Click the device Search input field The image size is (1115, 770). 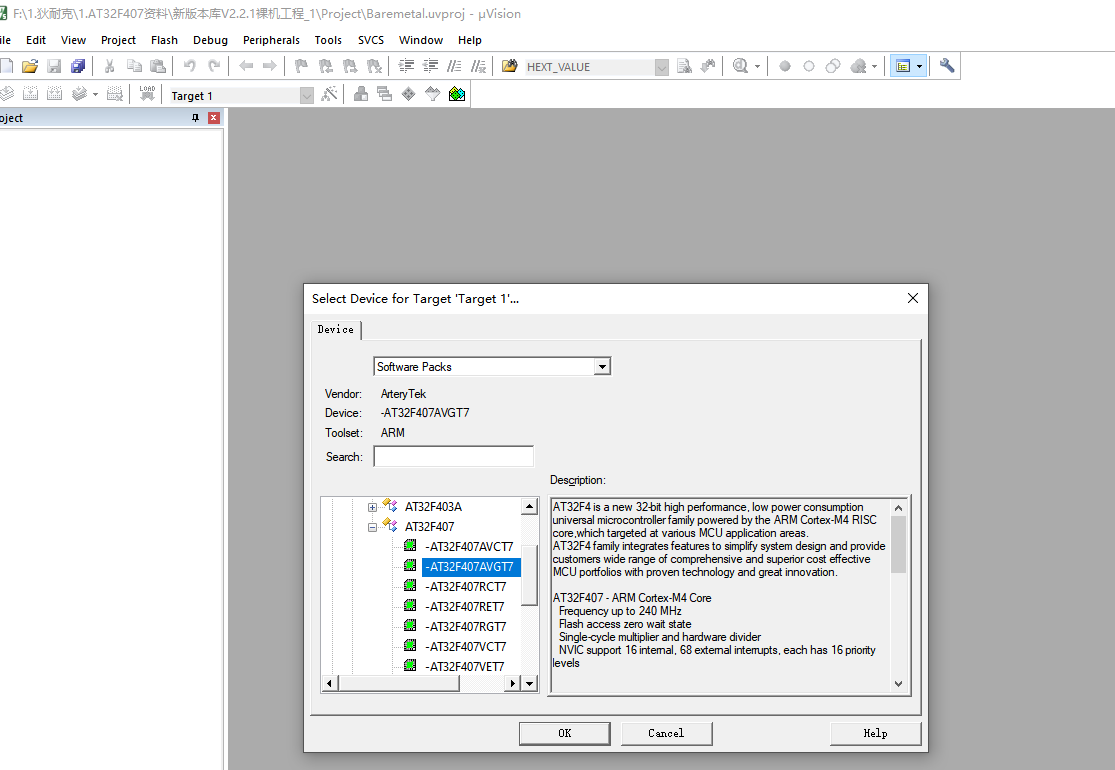tap(454, 456)
